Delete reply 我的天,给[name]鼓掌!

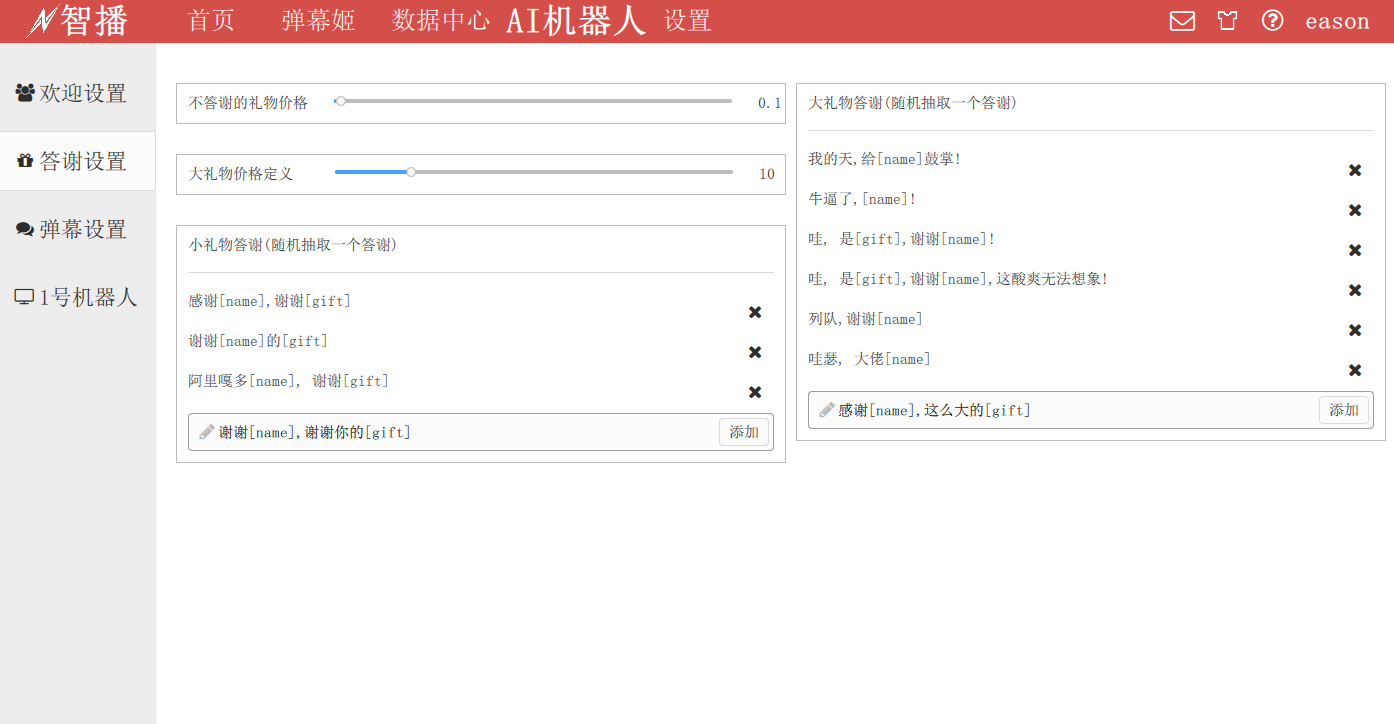pyautogui.click(x=1355, y=170)
